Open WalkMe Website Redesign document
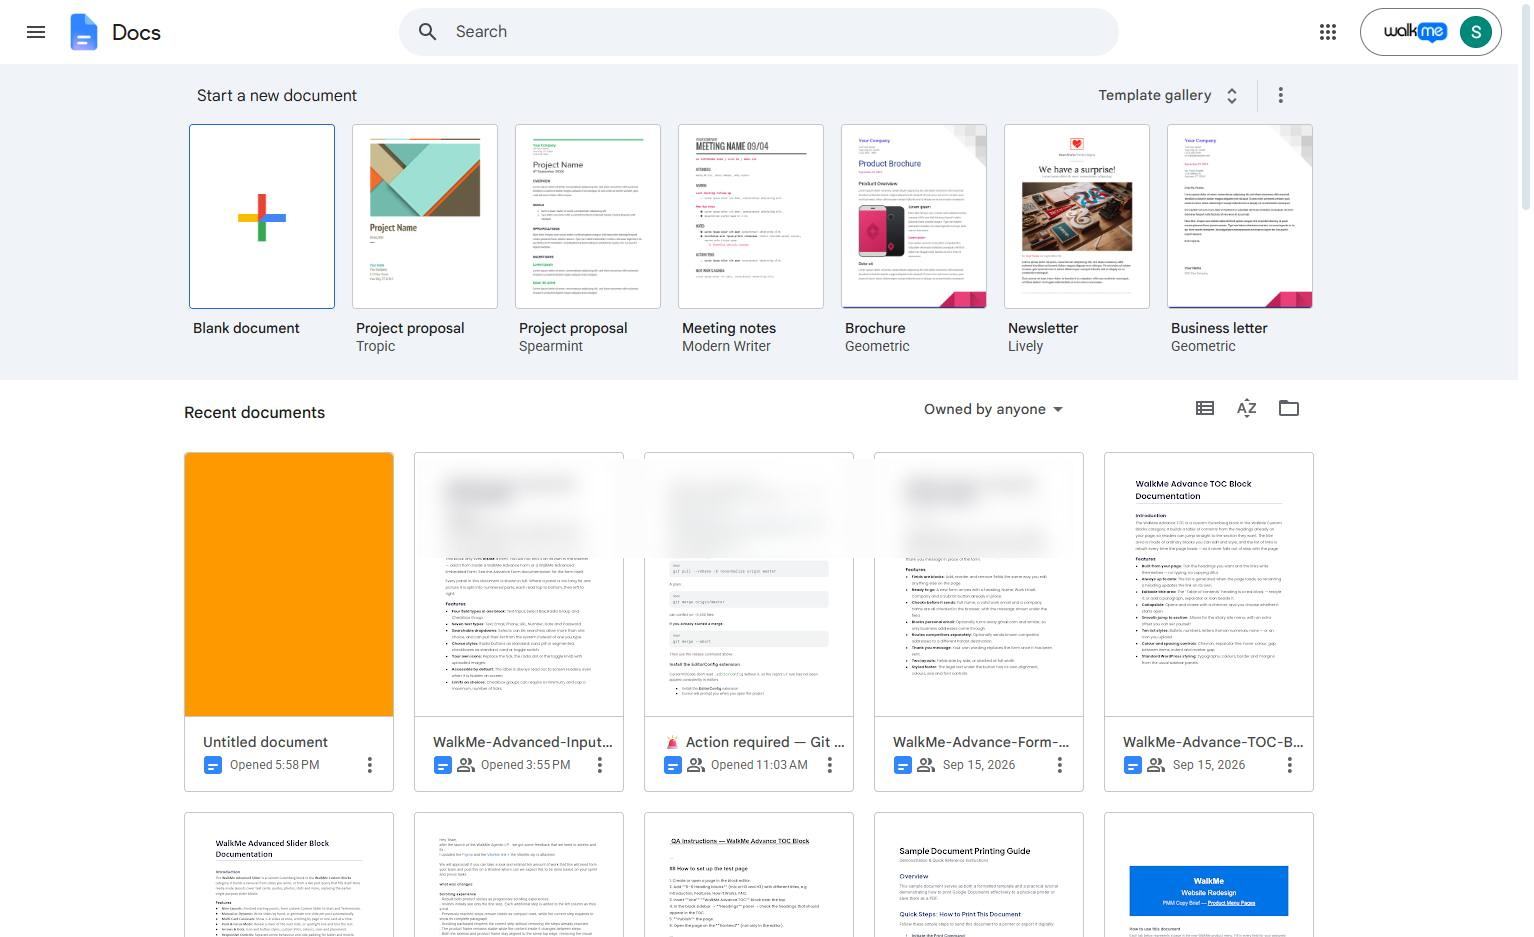The image size is (1534, 937). tap(1209, 875)
